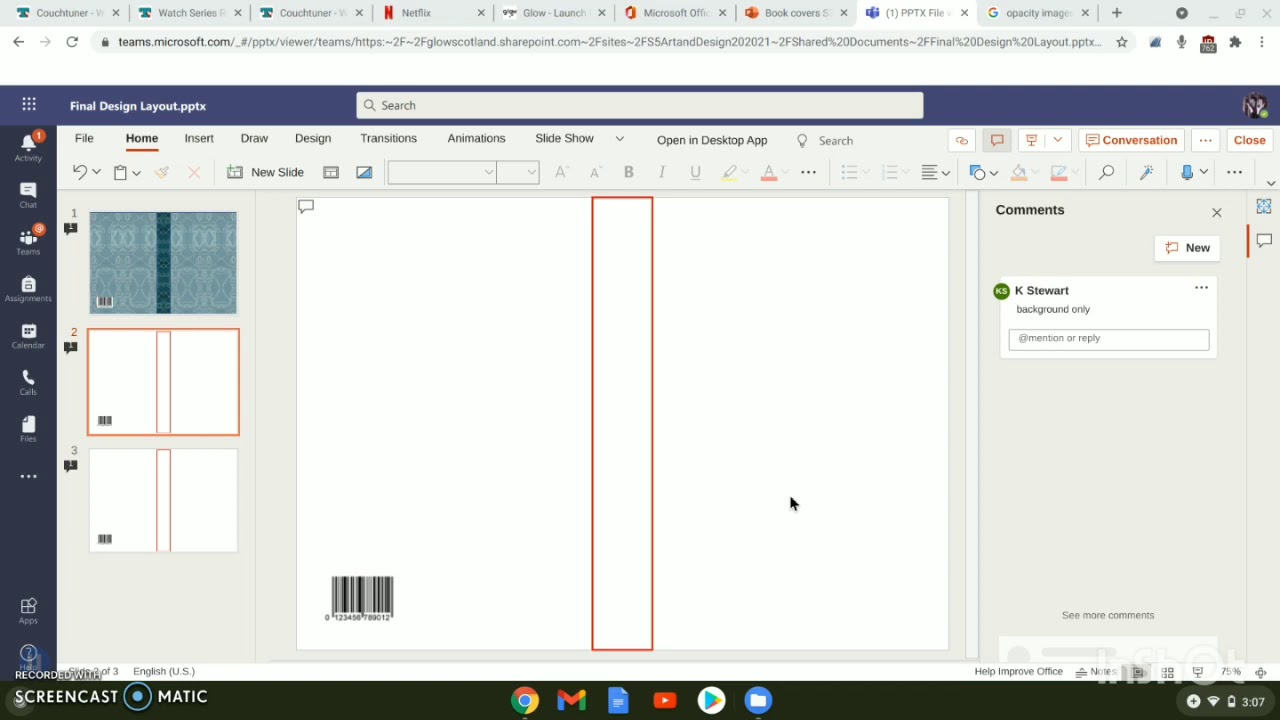
Task: Click the more font options ellipsis
Action: coord(809,172)
